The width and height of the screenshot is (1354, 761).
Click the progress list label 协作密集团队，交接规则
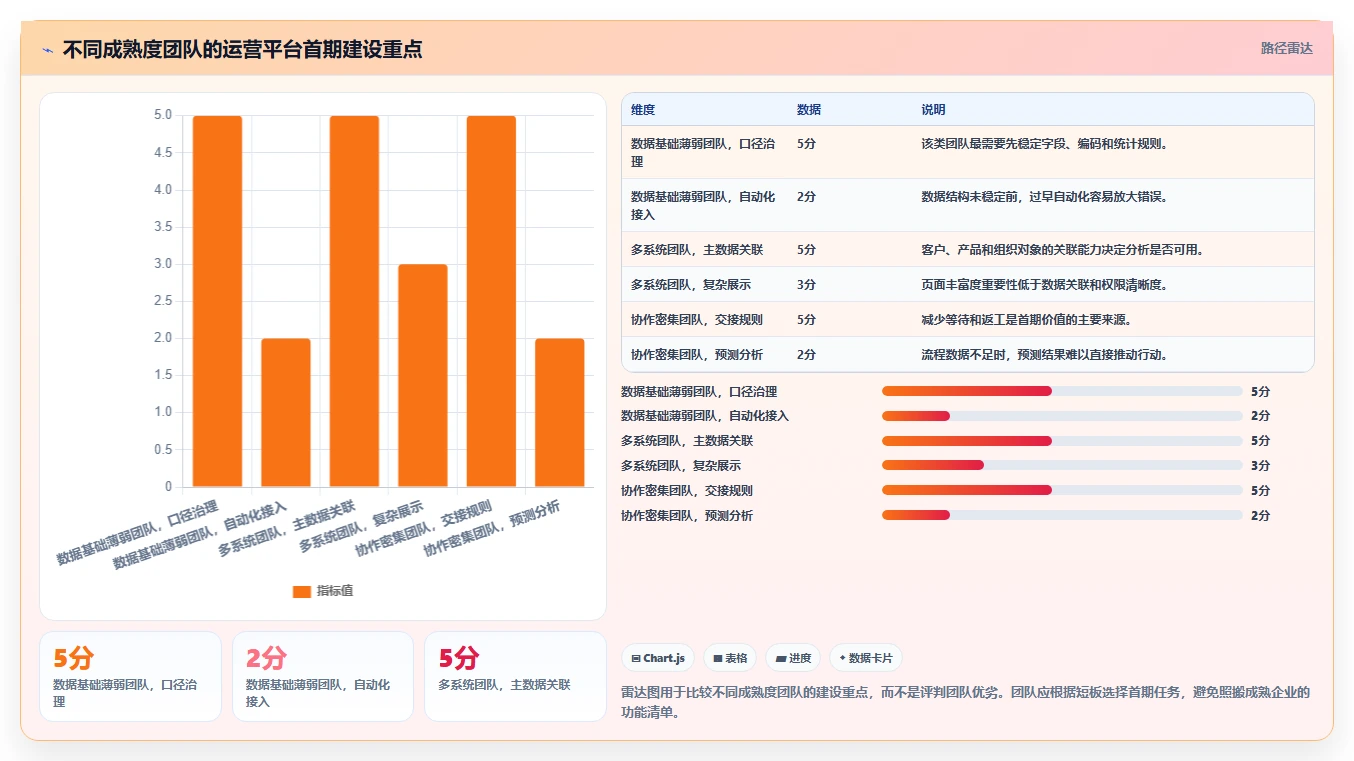[687, 491]
